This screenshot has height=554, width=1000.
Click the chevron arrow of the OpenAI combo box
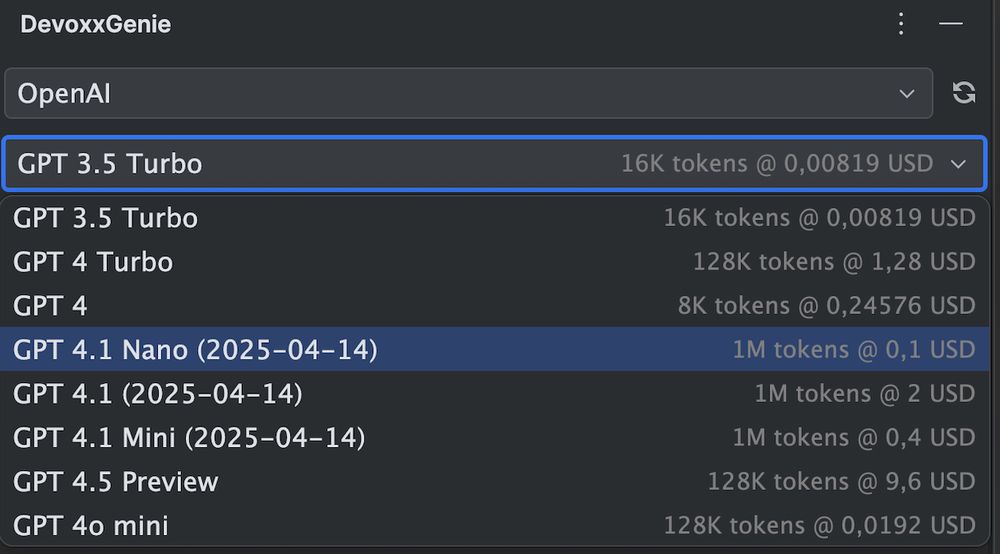pos(906,94)
